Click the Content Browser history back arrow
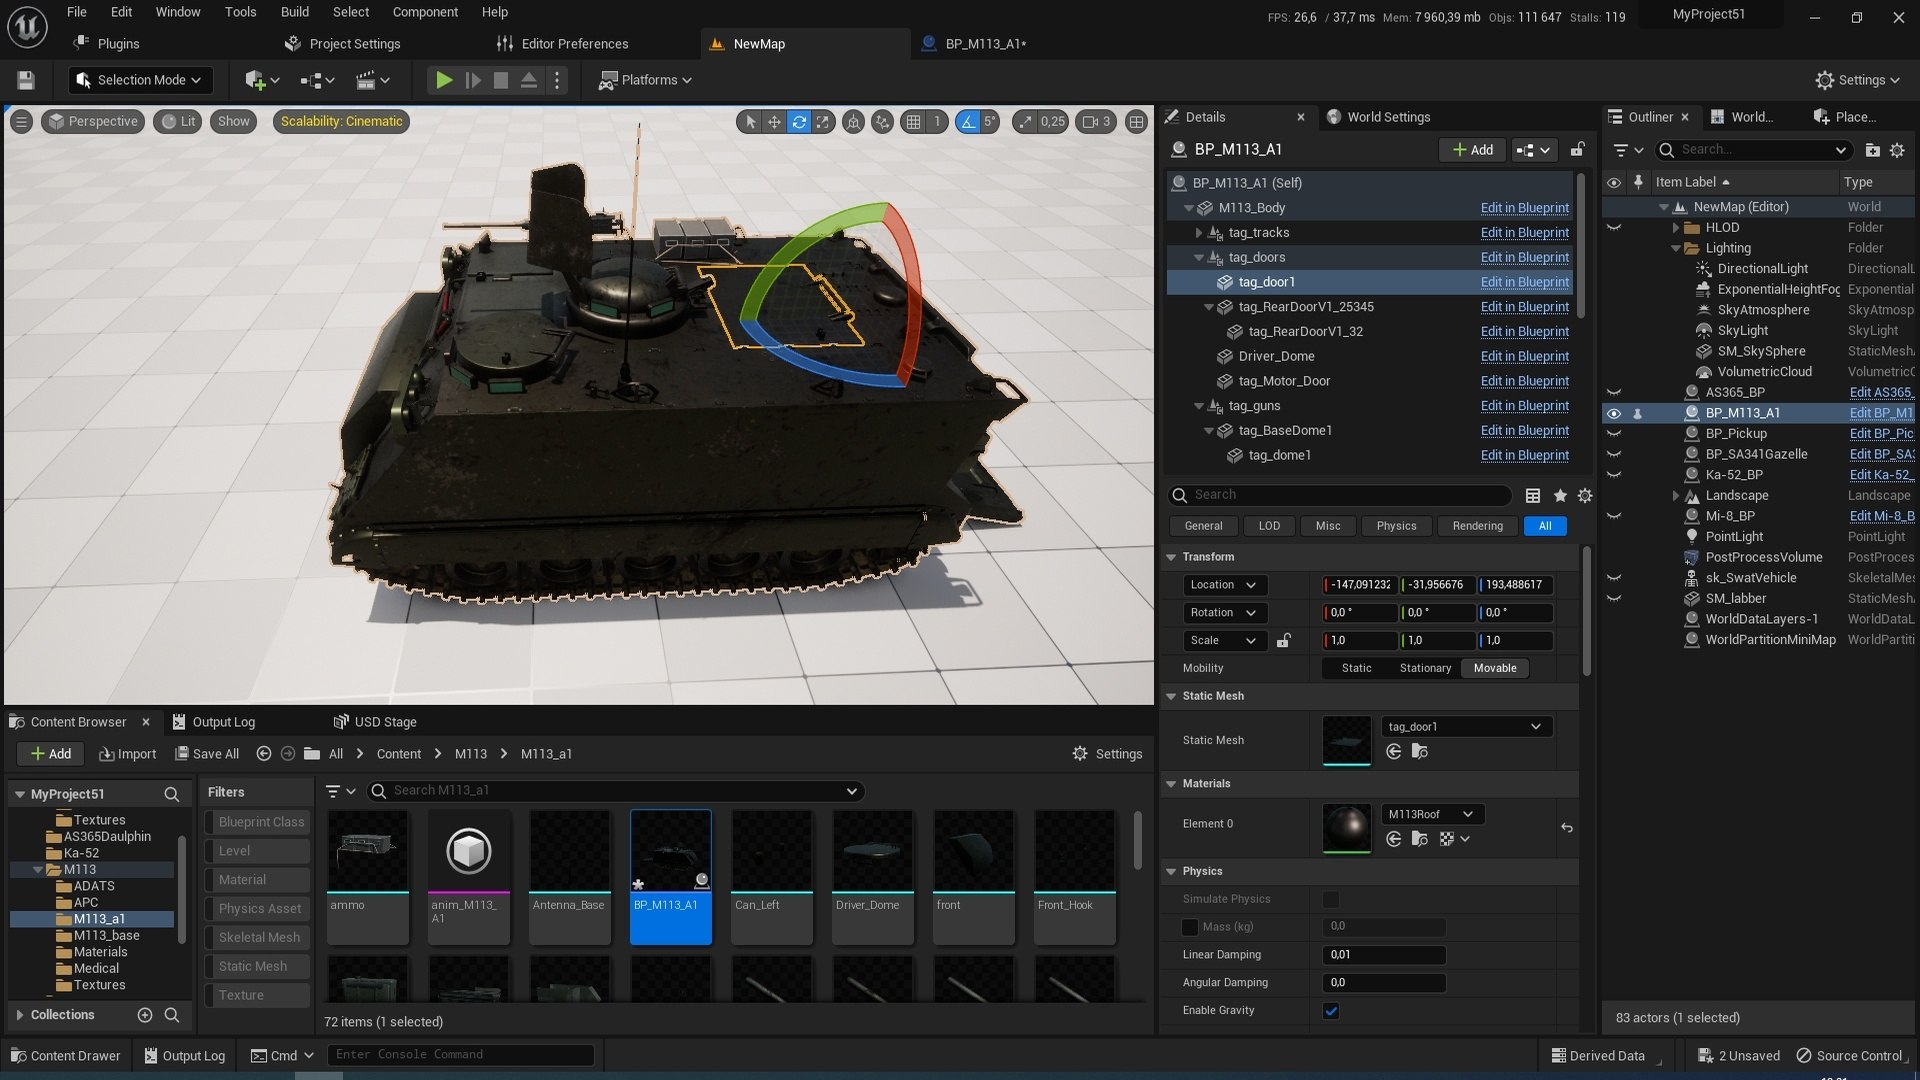1920x1080 pixels. tap(264, 754)
